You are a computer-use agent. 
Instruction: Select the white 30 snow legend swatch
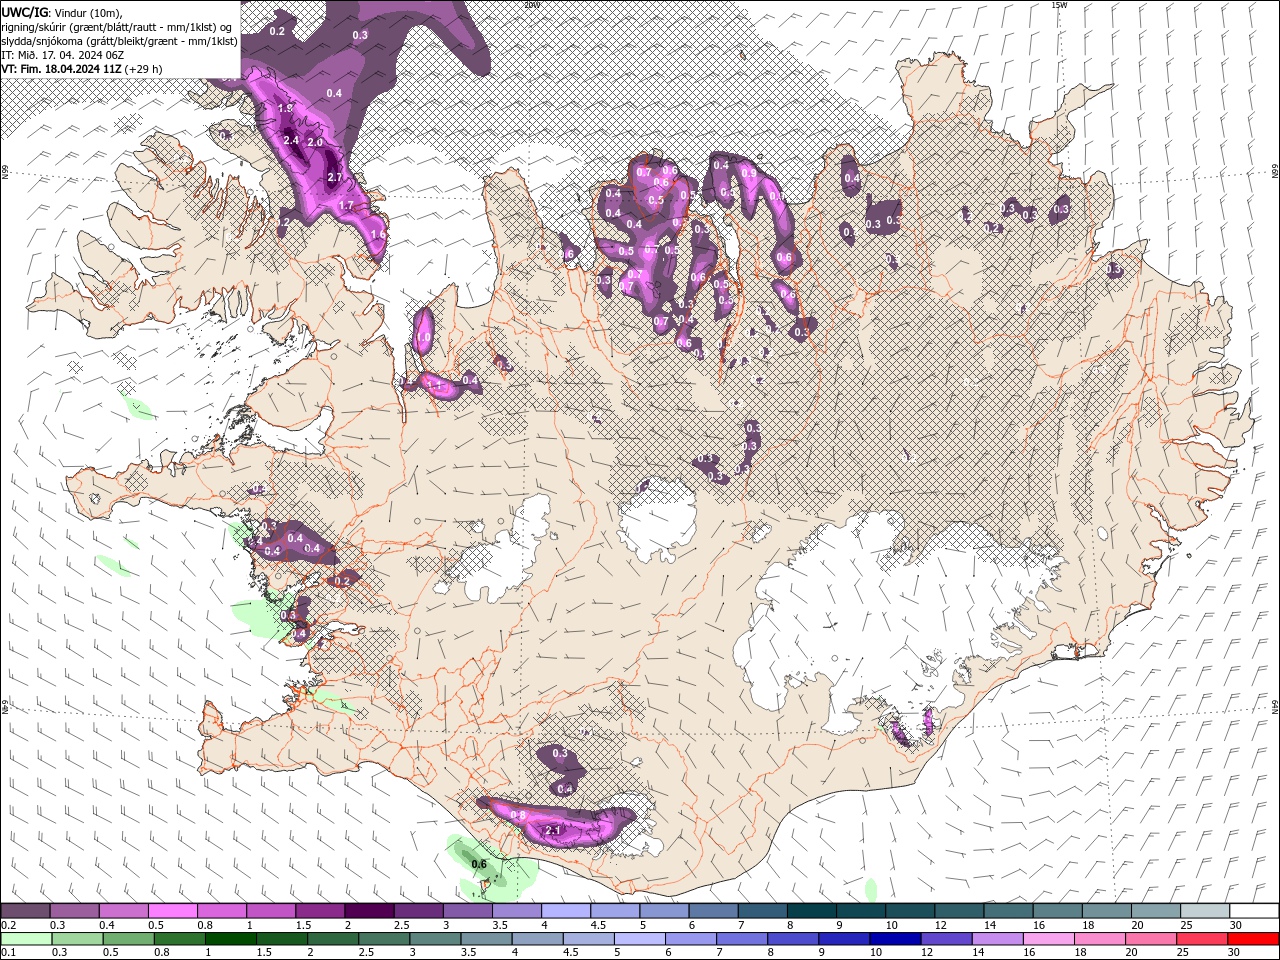click(1253, 911)
